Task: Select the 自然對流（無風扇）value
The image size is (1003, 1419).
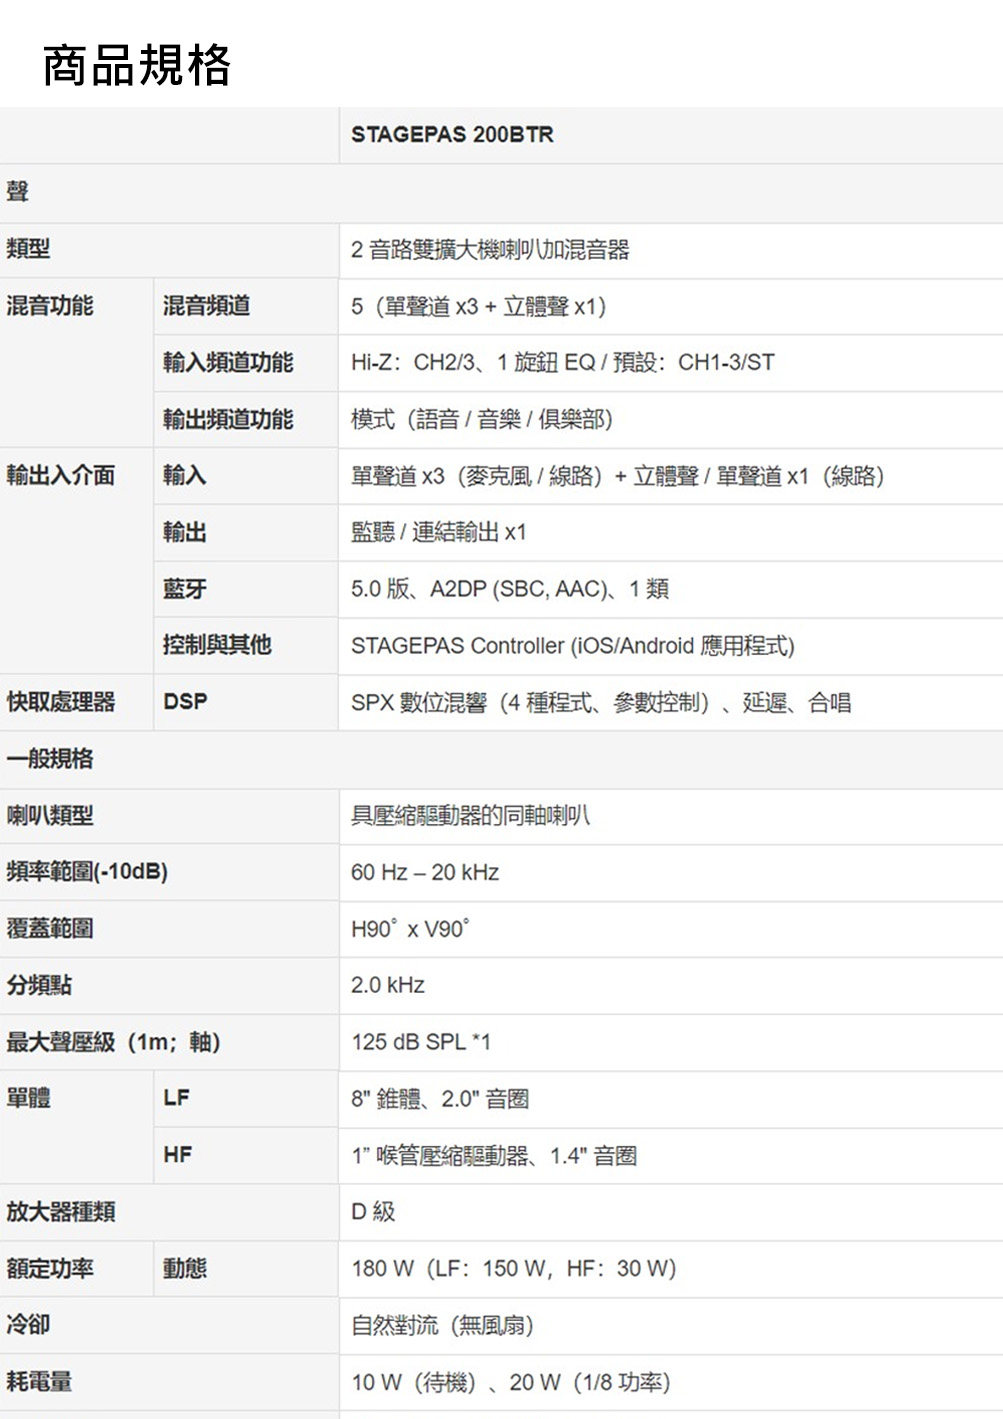Action: pyautogui.click(x=443, y=1326)
